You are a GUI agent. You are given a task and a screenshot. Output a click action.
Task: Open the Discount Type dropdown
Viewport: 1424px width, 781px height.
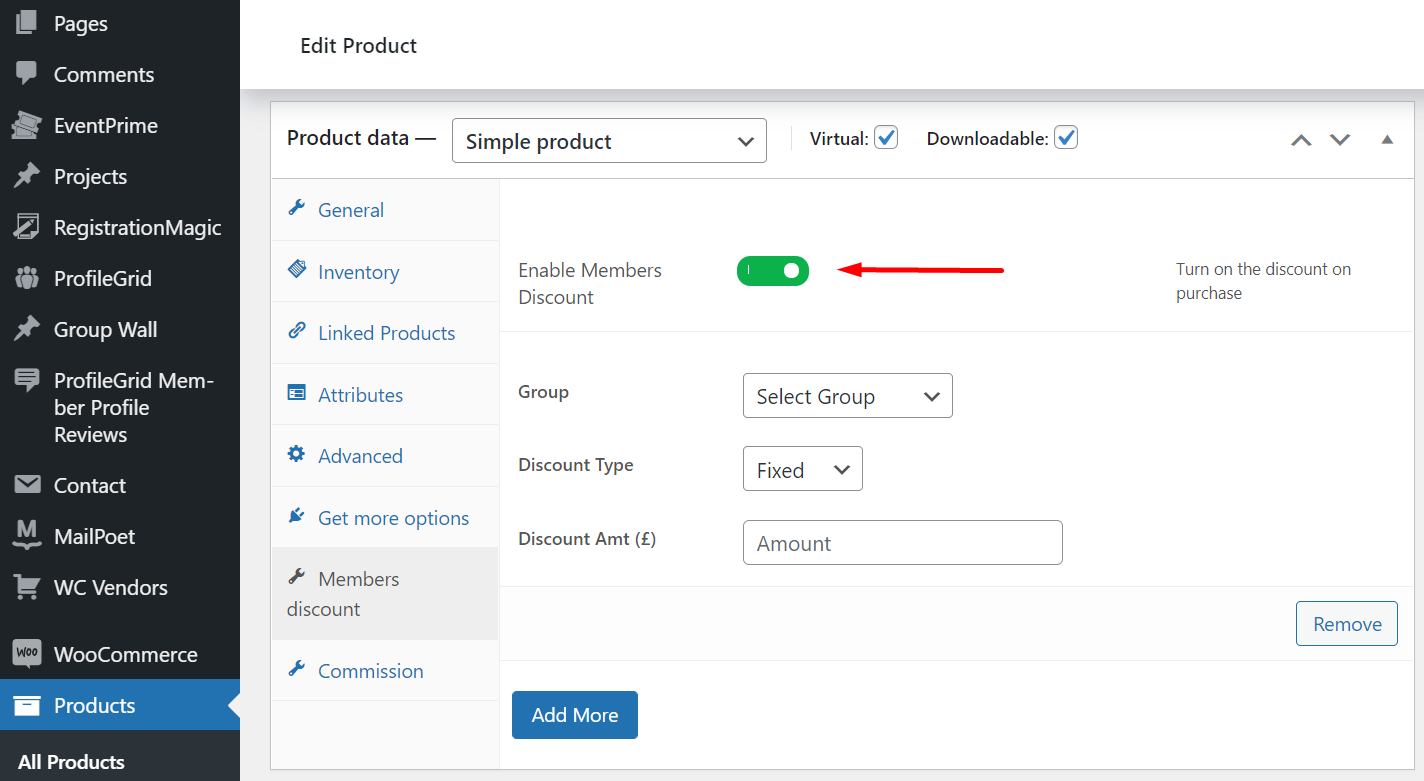tap(802, 468)
